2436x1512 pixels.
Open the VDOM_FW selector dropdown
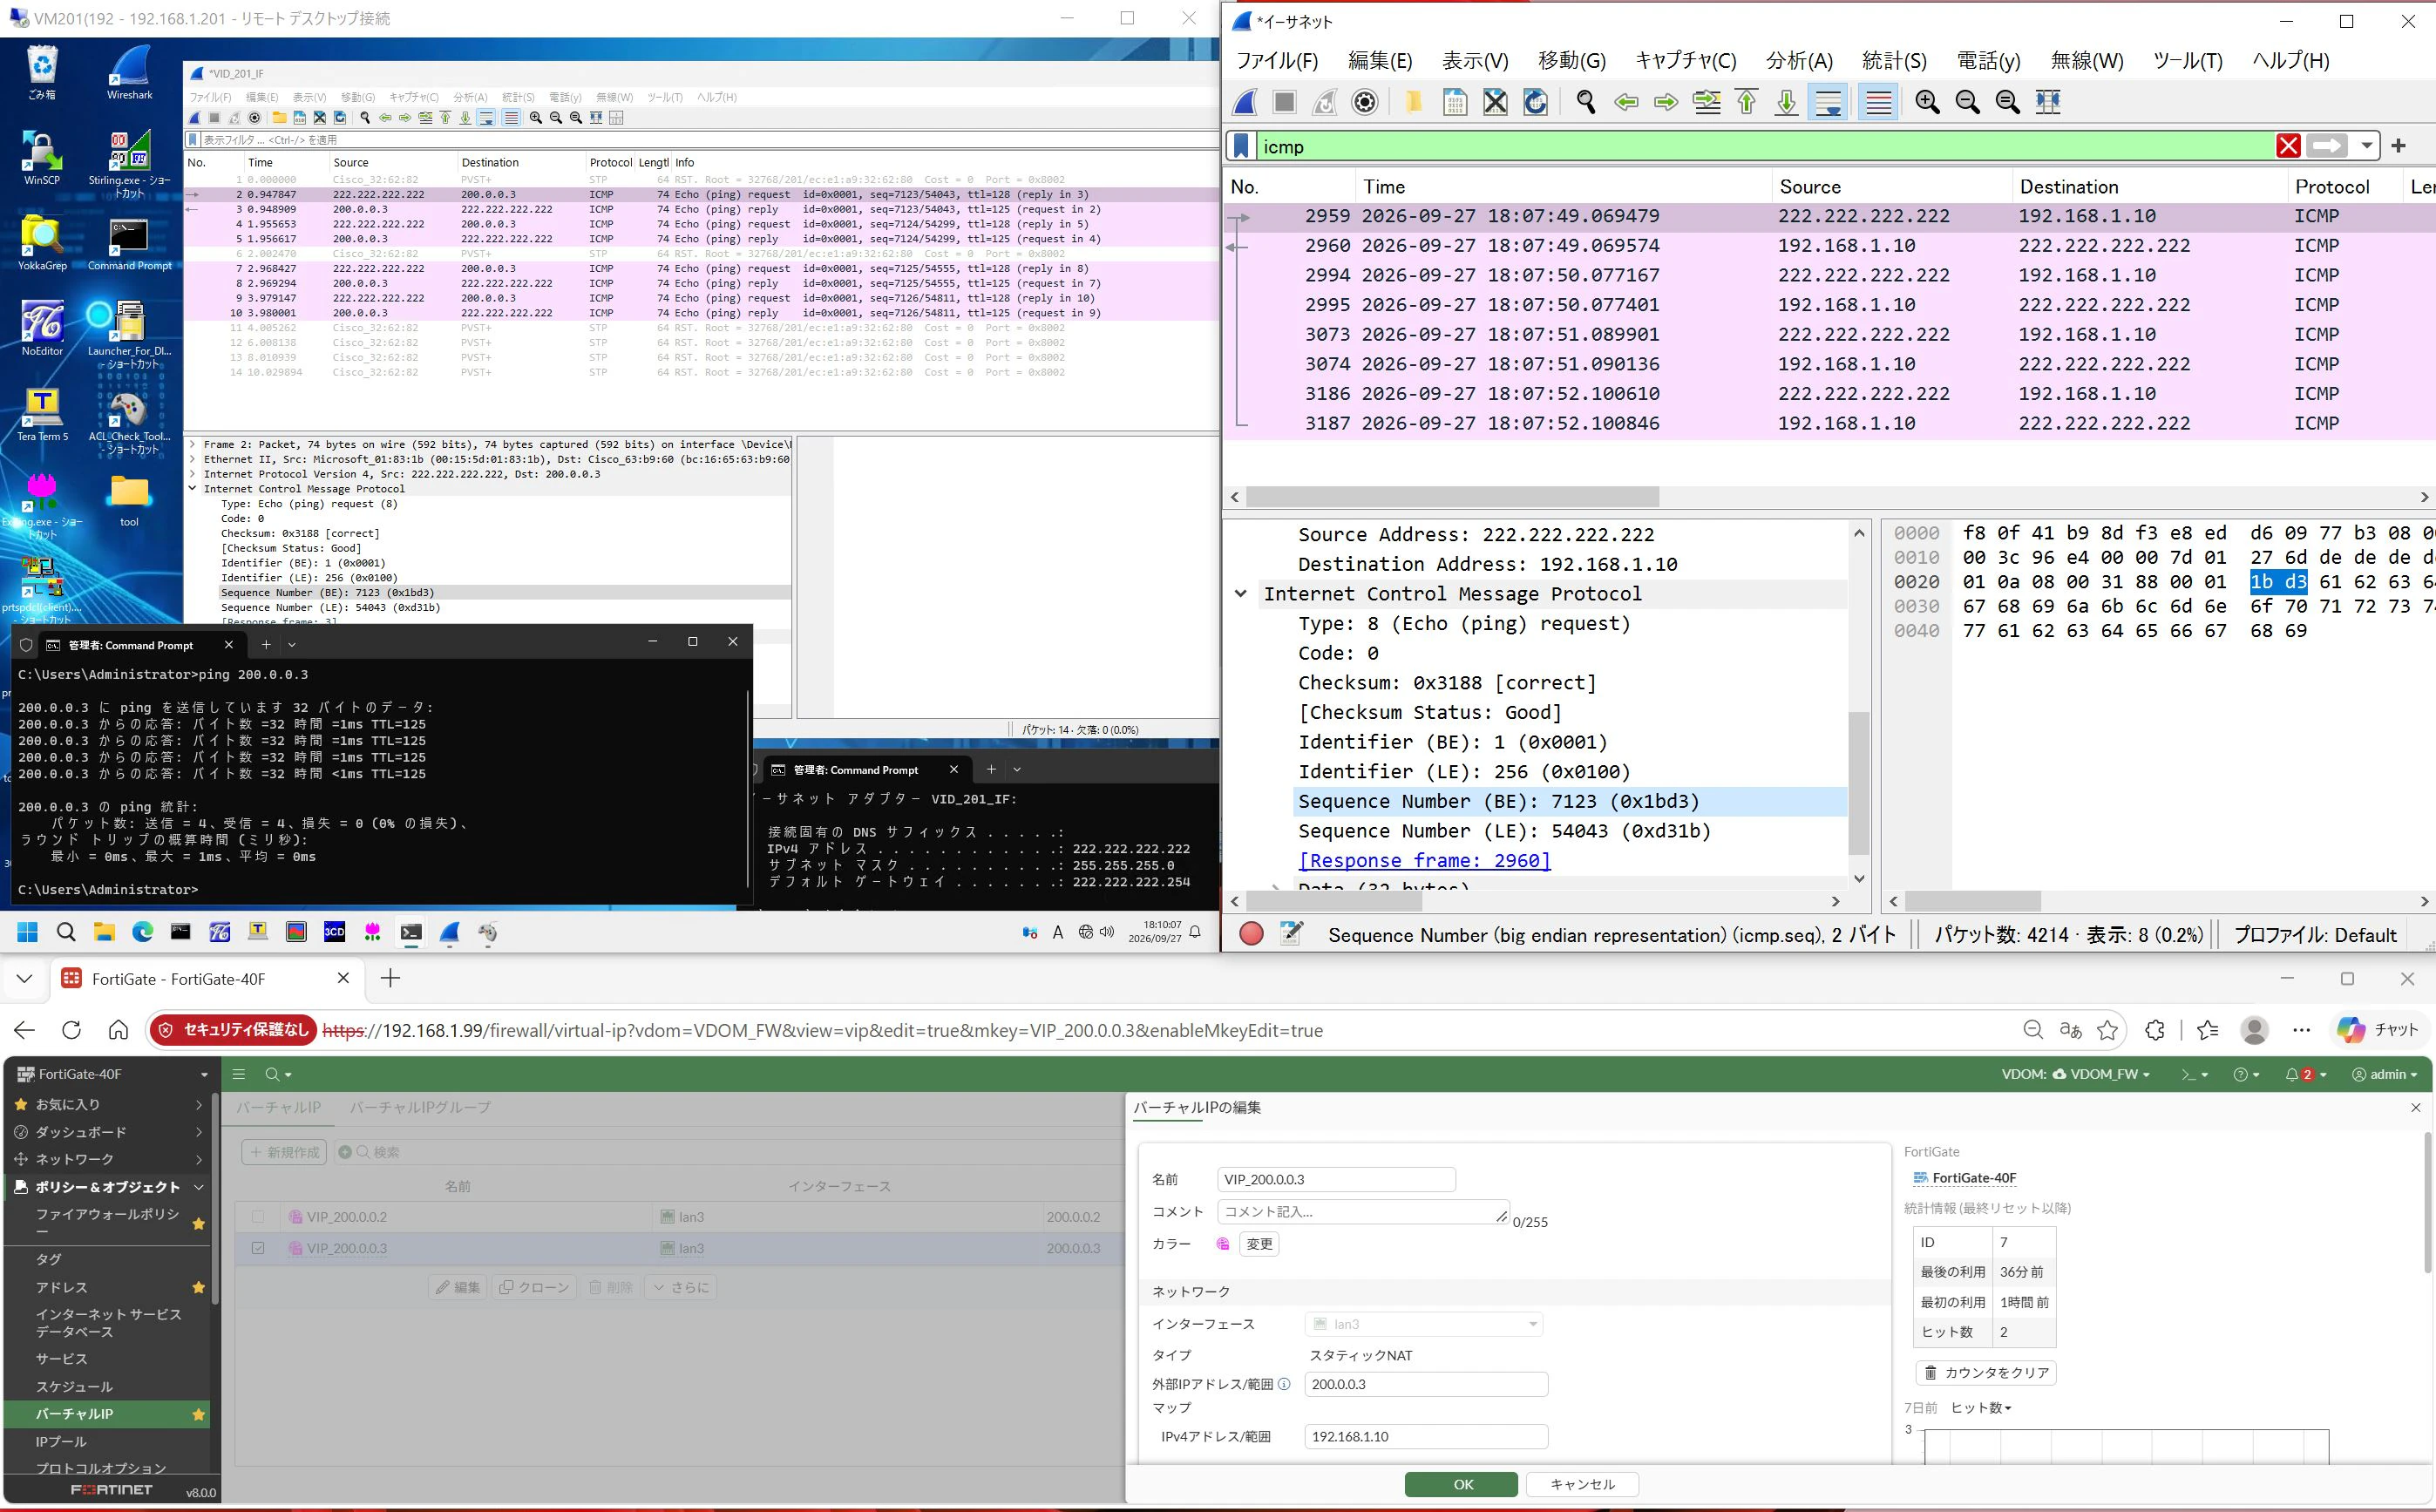pyautogui.click(x=2100, y=1074)
